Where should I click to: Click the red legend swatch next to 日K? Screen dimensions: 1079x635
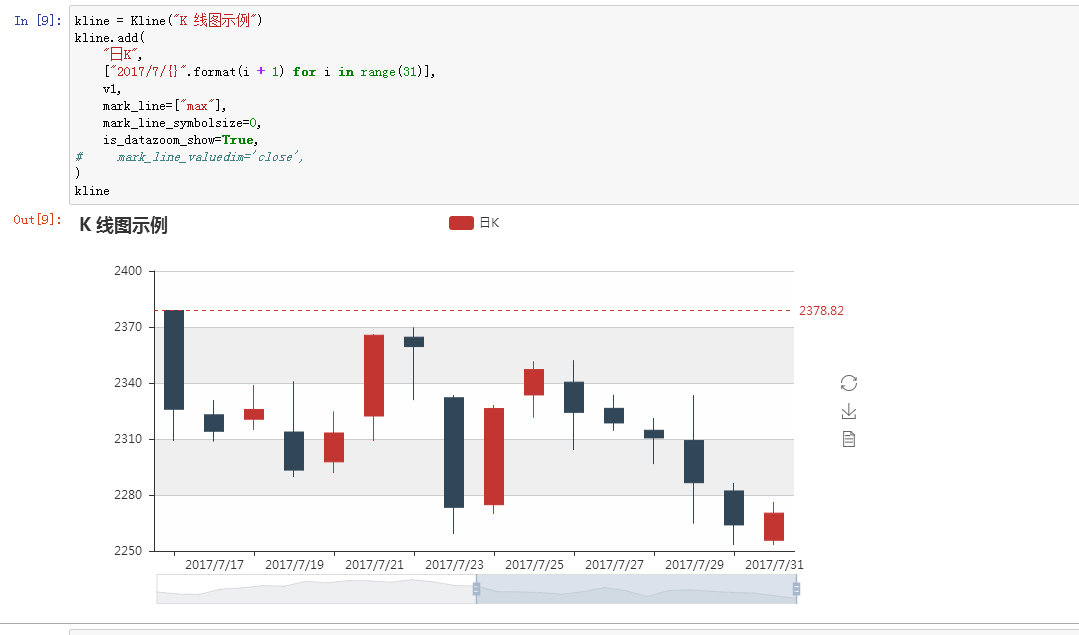[463, 222]
